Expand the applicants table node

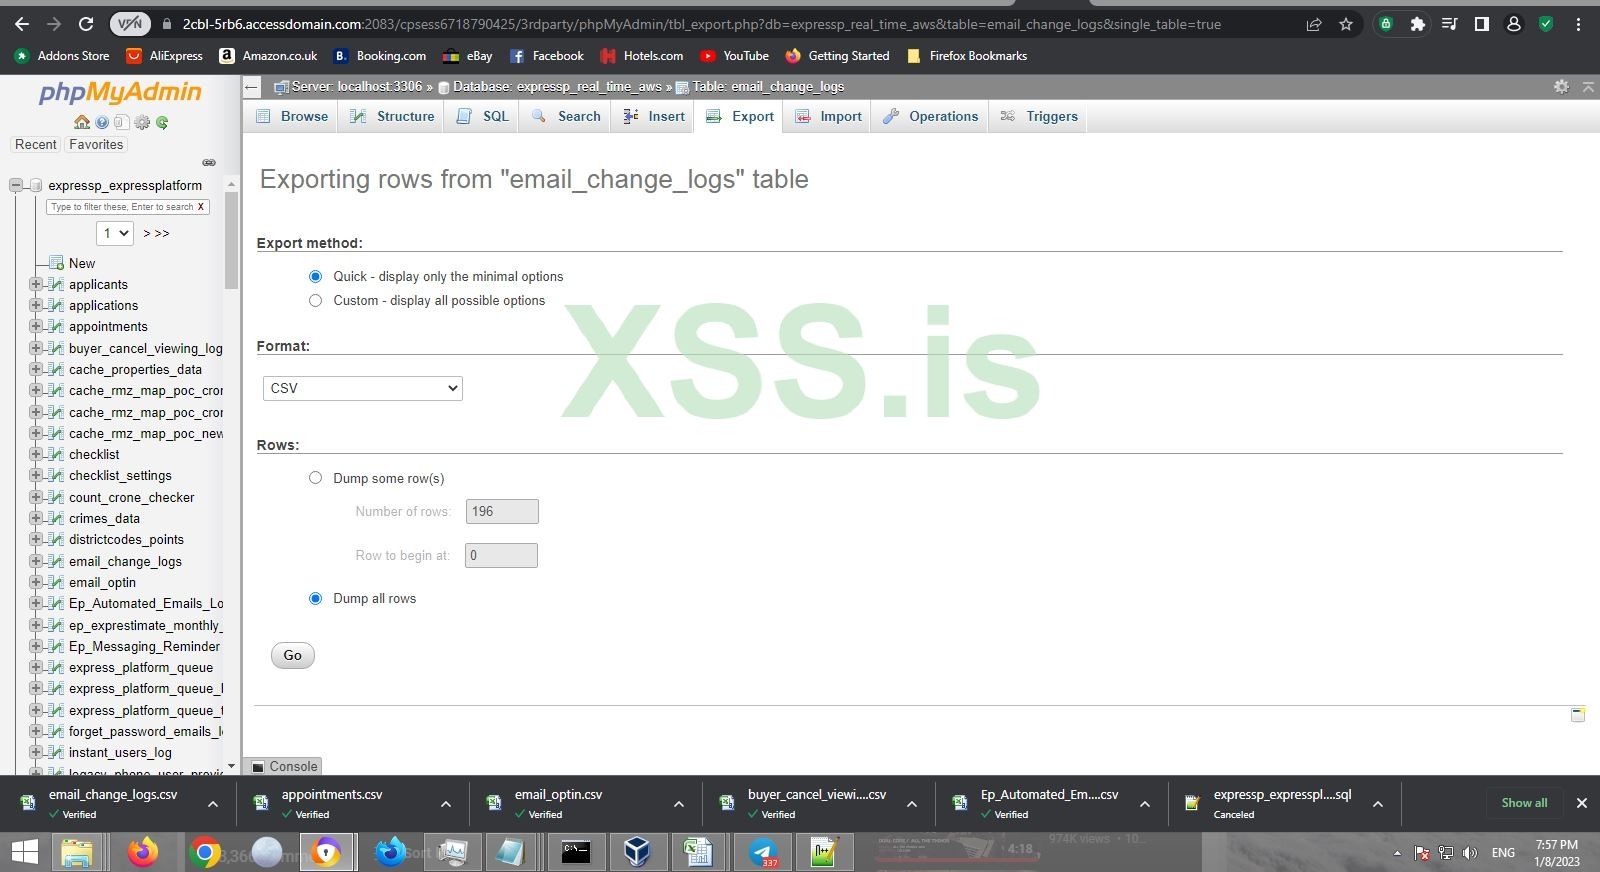click(36, 284)
